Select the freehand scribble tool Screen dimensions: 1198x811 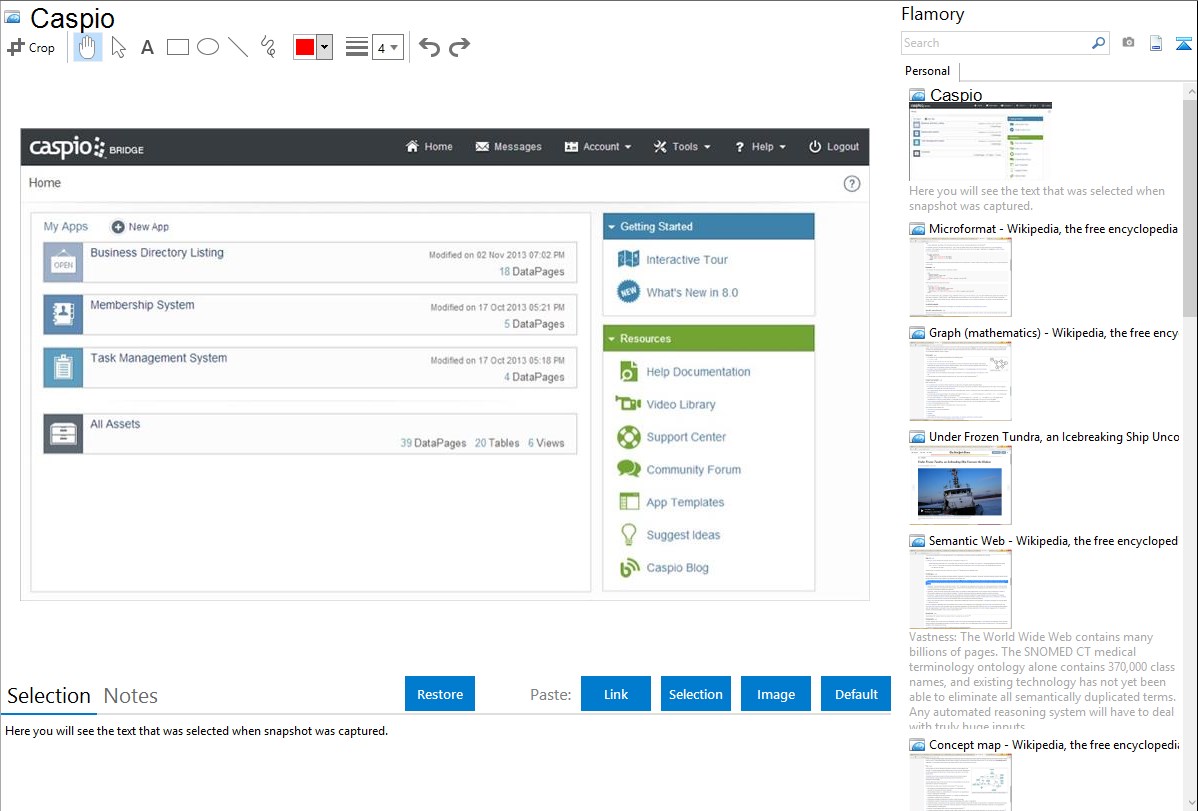[268, 47]
